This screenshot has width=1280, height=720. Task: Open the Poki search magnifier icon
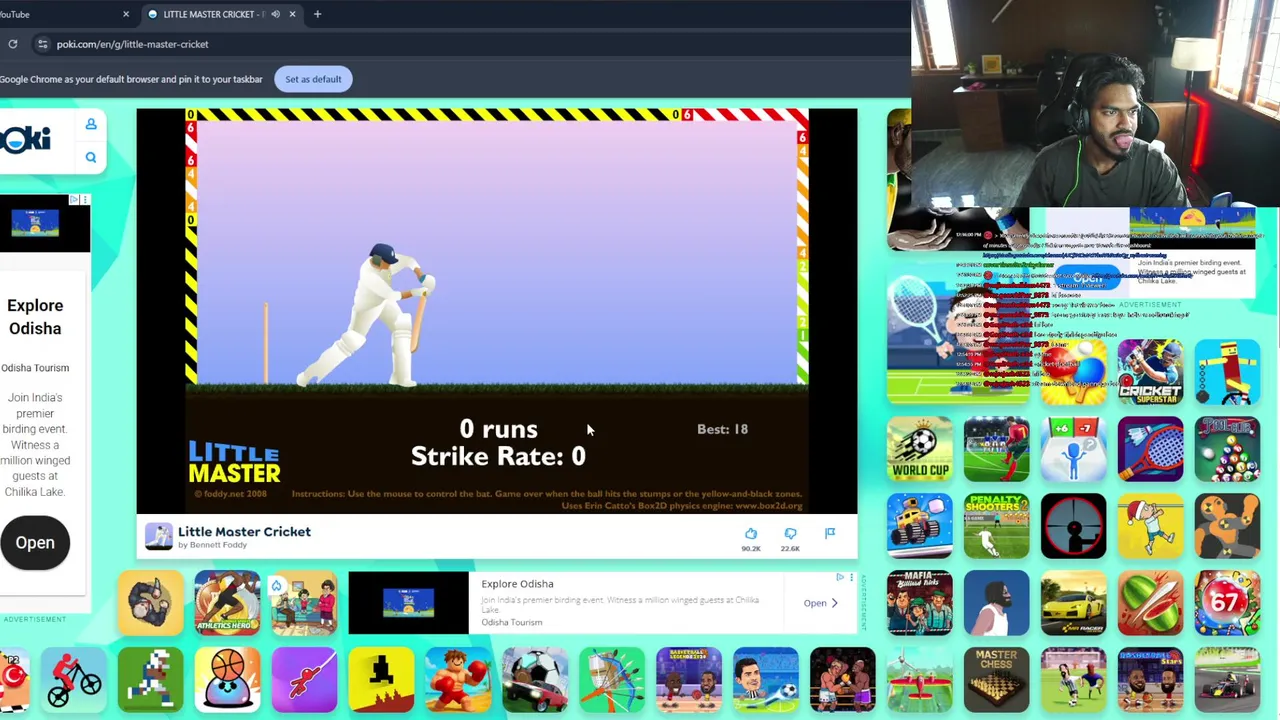91,157
